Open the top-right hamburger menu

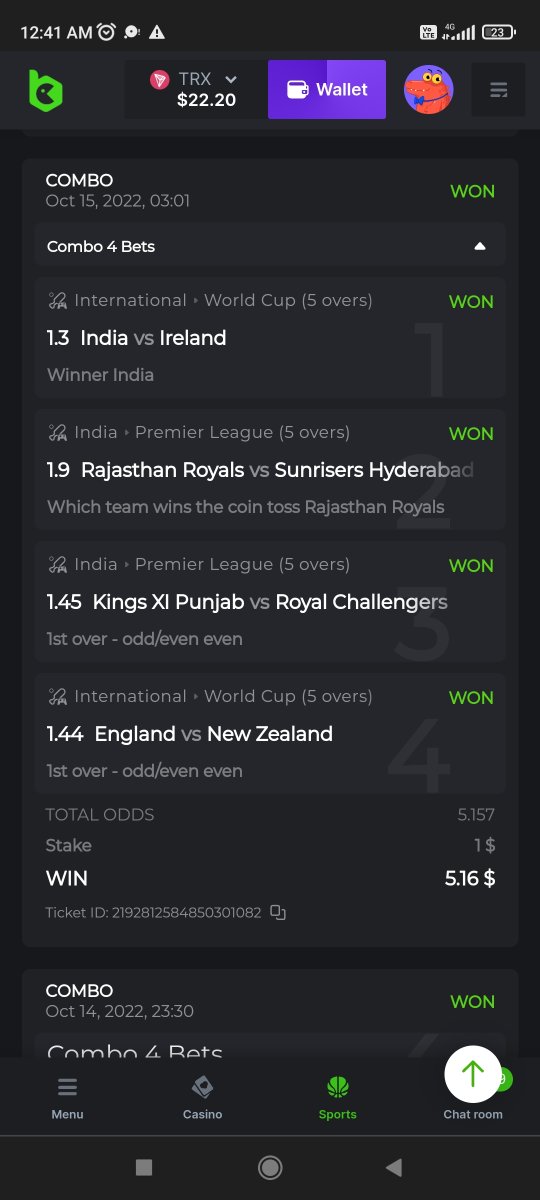pos(498,90)
